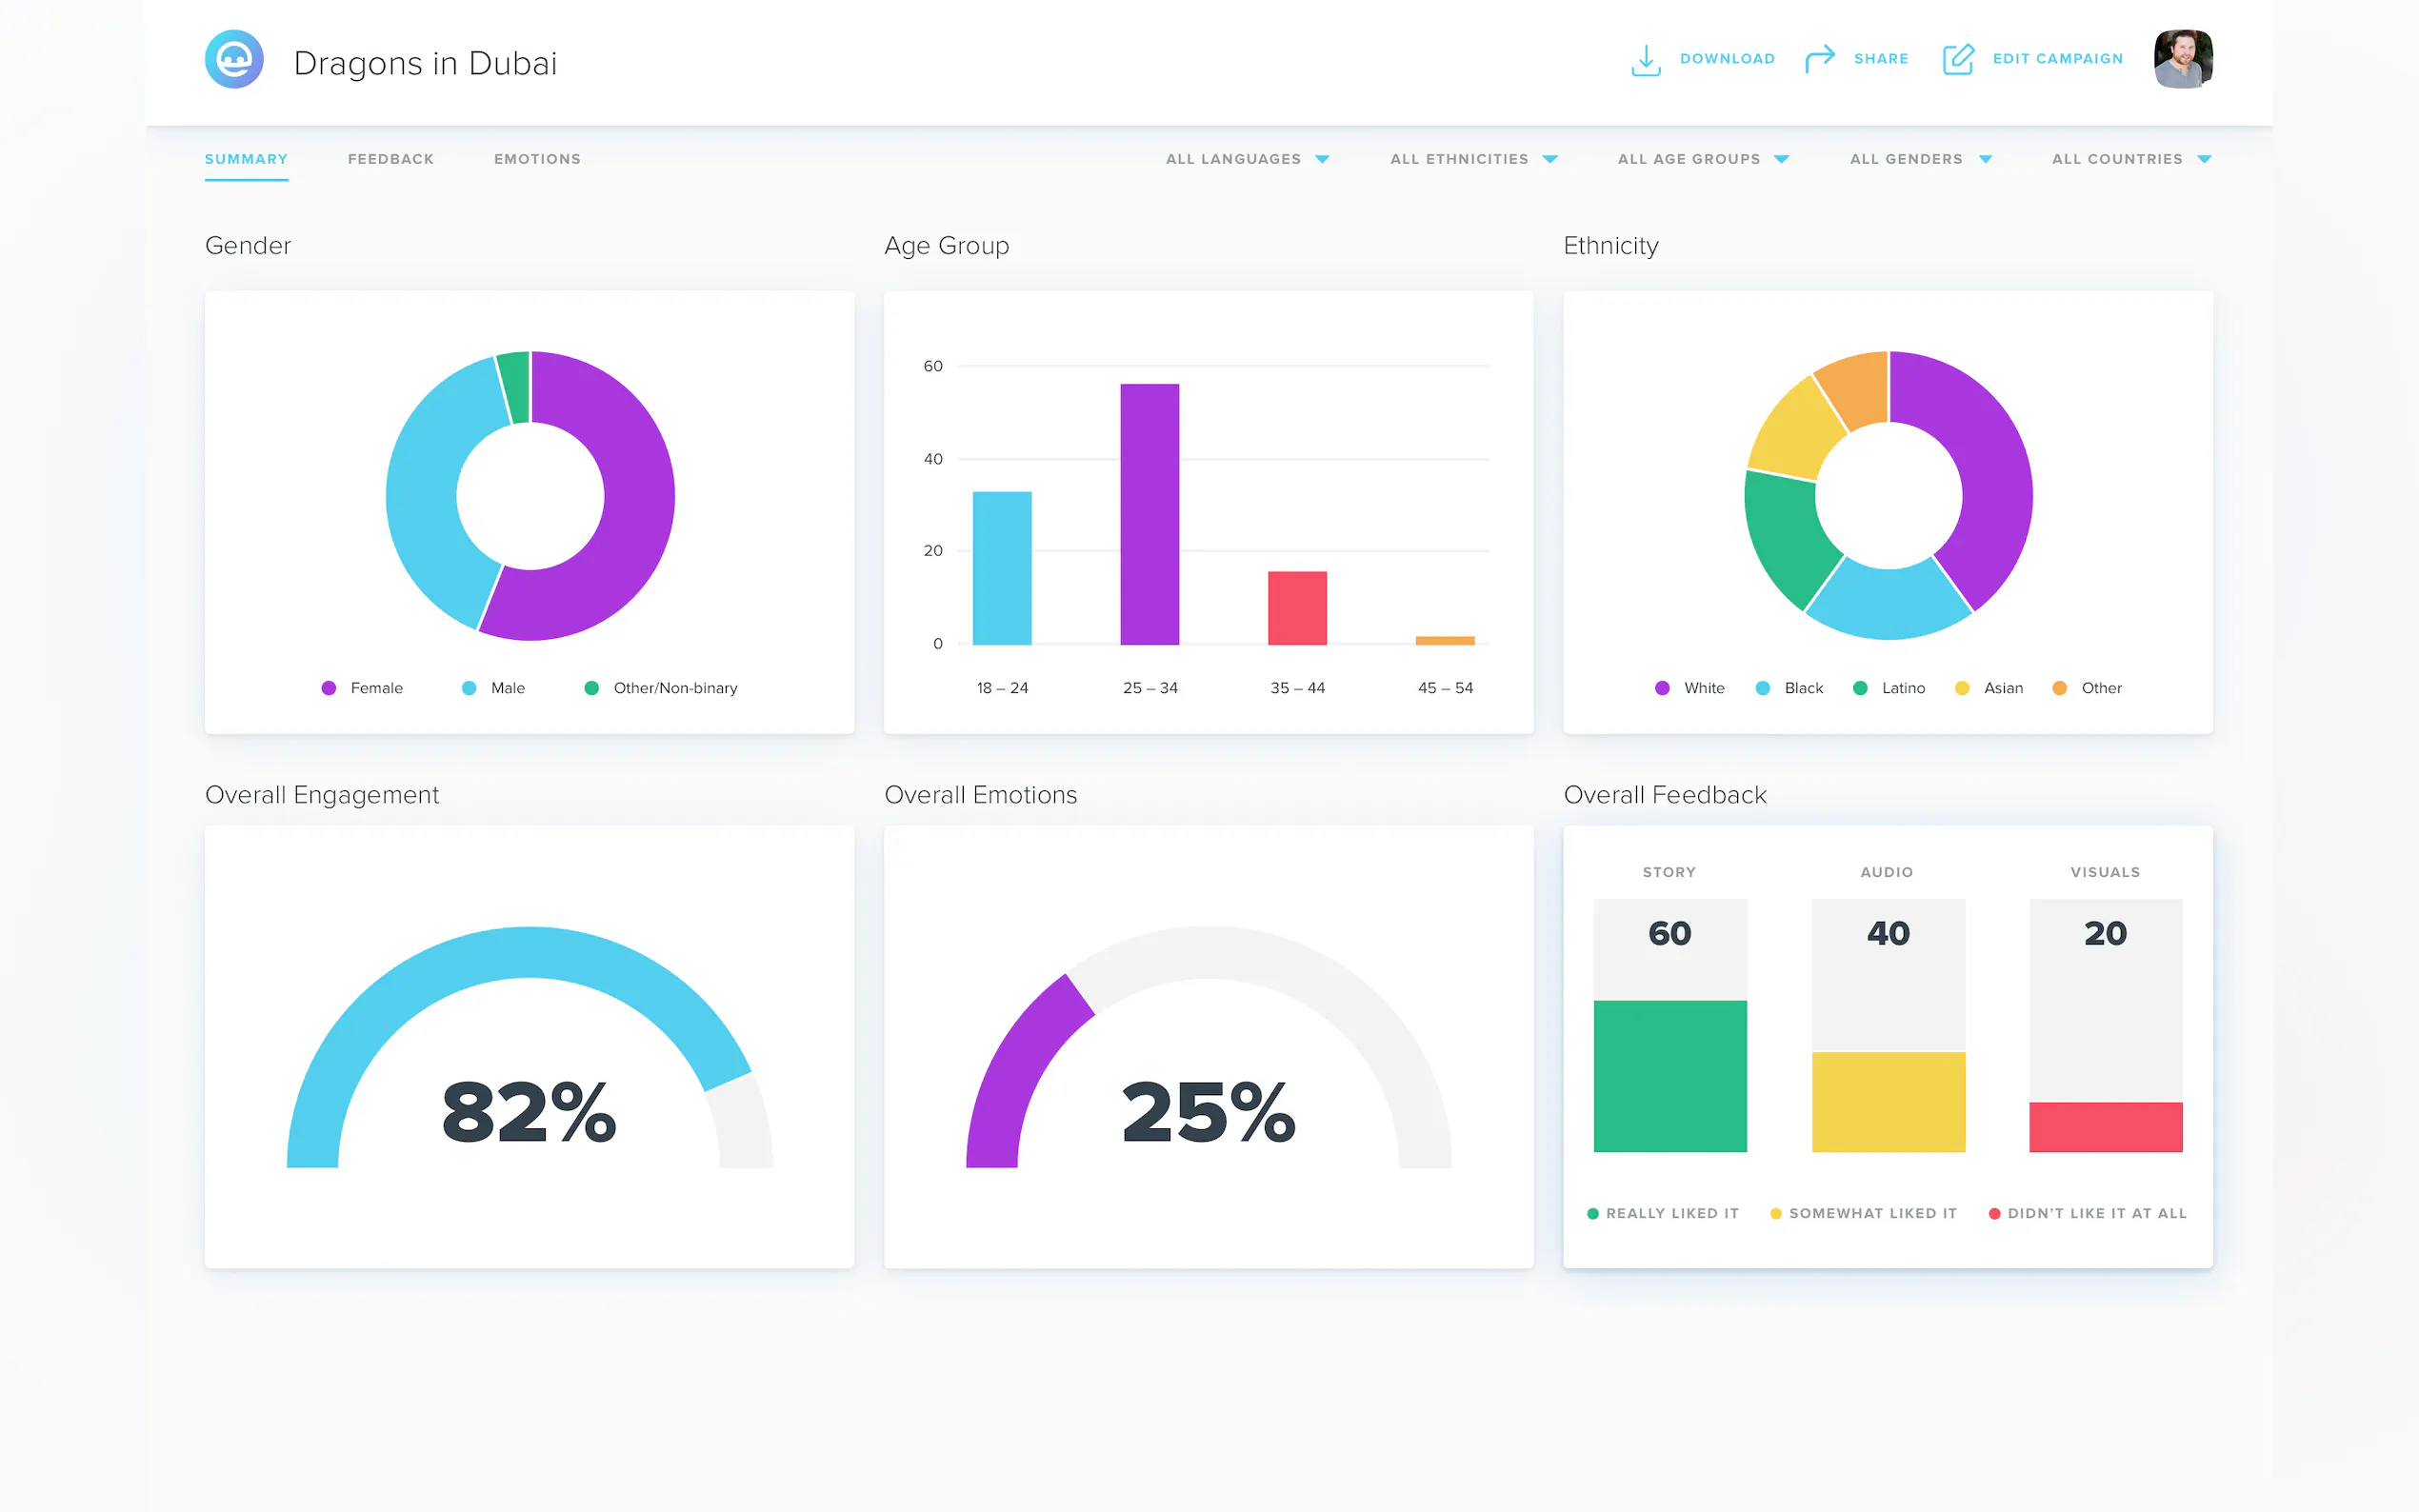The width and height of the screenshot is (2419, 1512).
Task: Toggle the Male legend dot
Action: pos(469,688)
